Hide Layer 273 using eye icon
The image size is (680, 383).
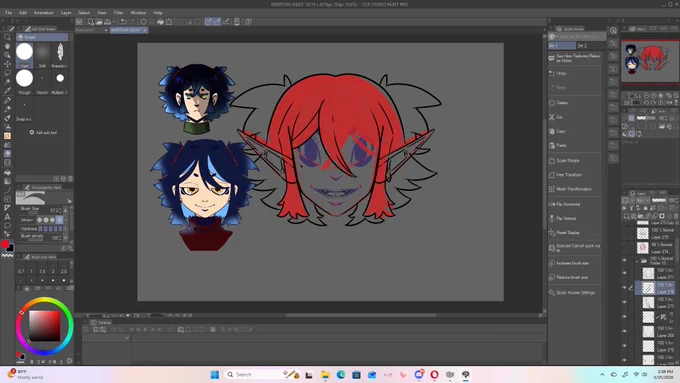pos(624,302)
